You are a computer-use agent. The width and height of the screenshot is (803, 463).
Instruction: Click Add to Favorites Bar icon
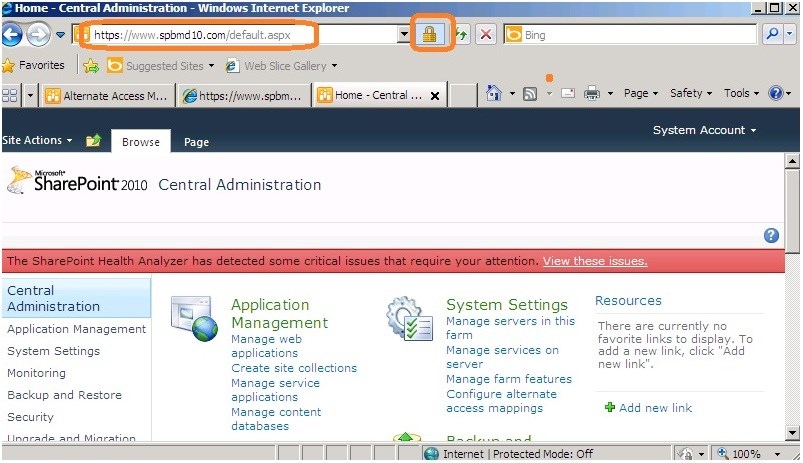(91, 66)
